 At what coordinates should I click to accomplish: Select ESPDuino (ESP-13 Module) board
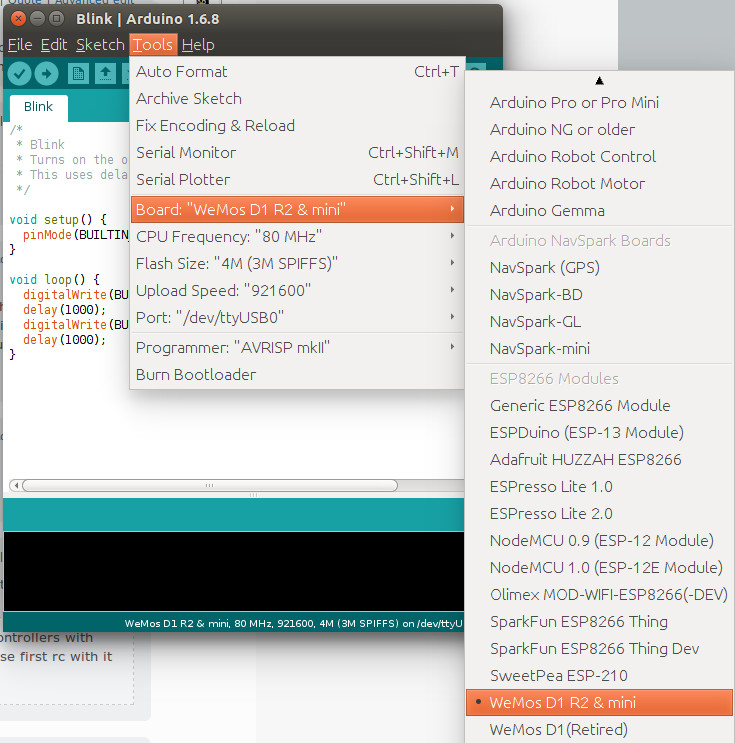coord(599,433)
